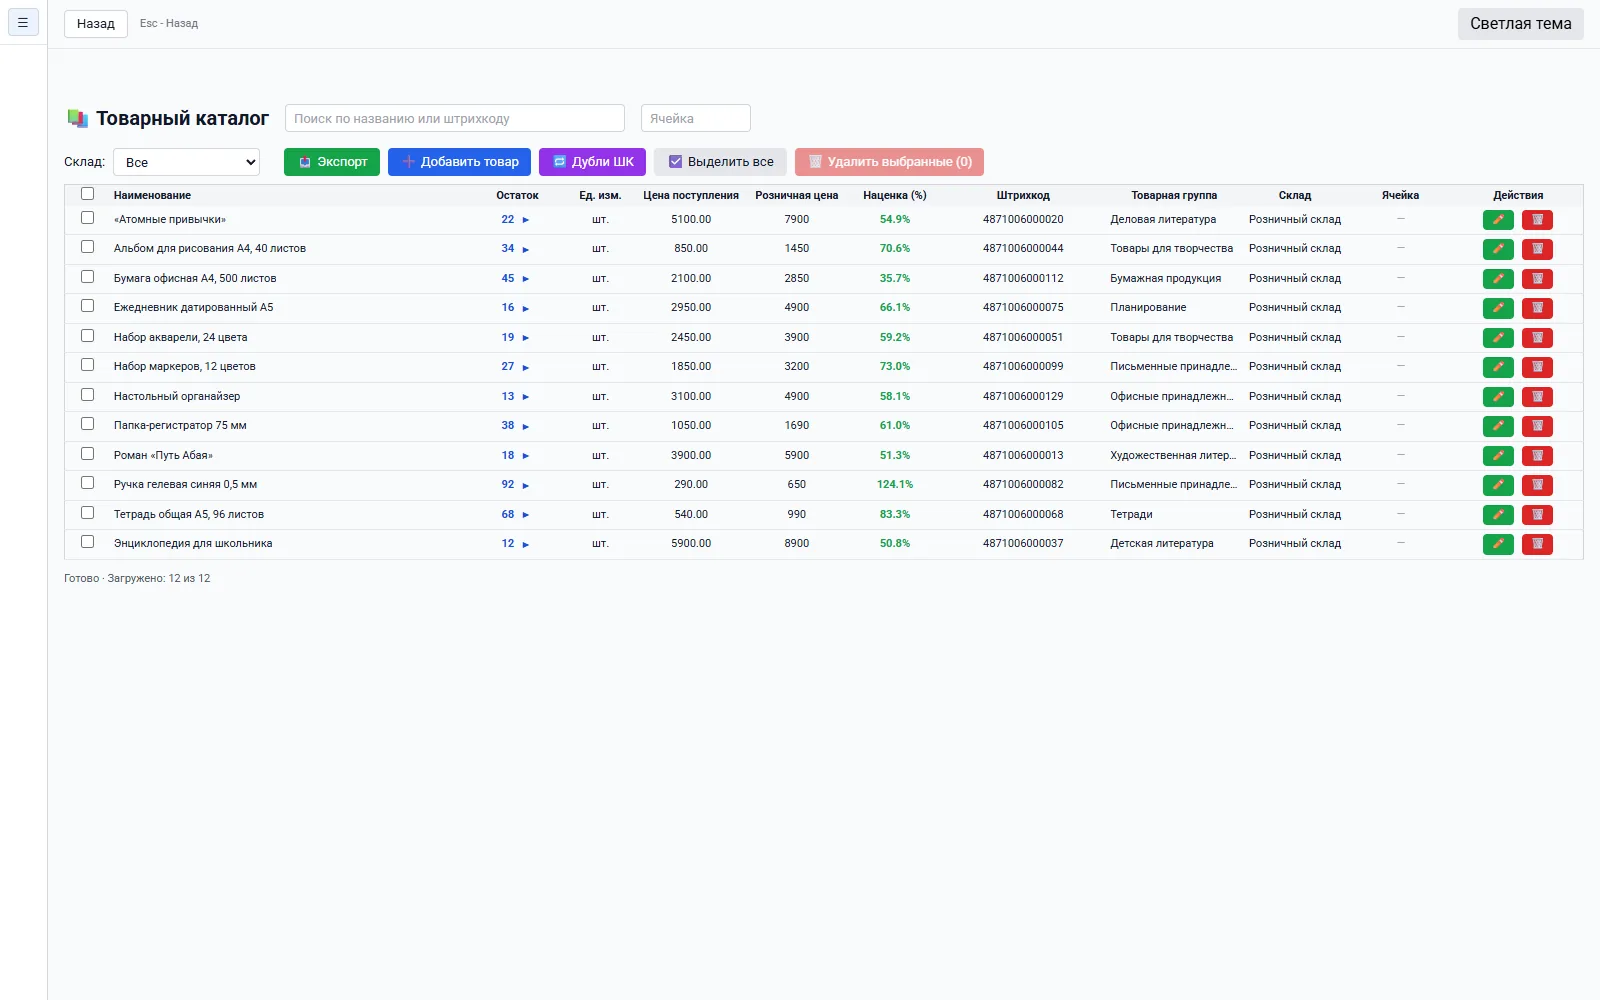1600x1000 pixels.
Task: Expand stock details arrow for Набор акварели
Action: [525, 338]
